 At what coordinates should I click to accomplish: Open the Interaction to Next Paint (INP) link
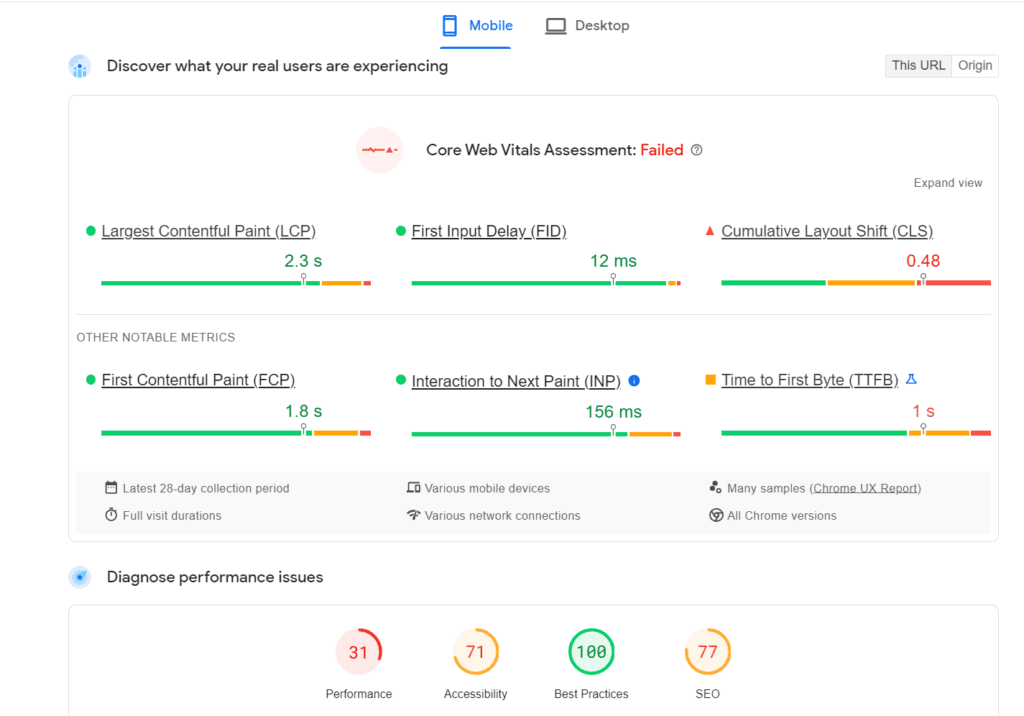click(516, 381)
